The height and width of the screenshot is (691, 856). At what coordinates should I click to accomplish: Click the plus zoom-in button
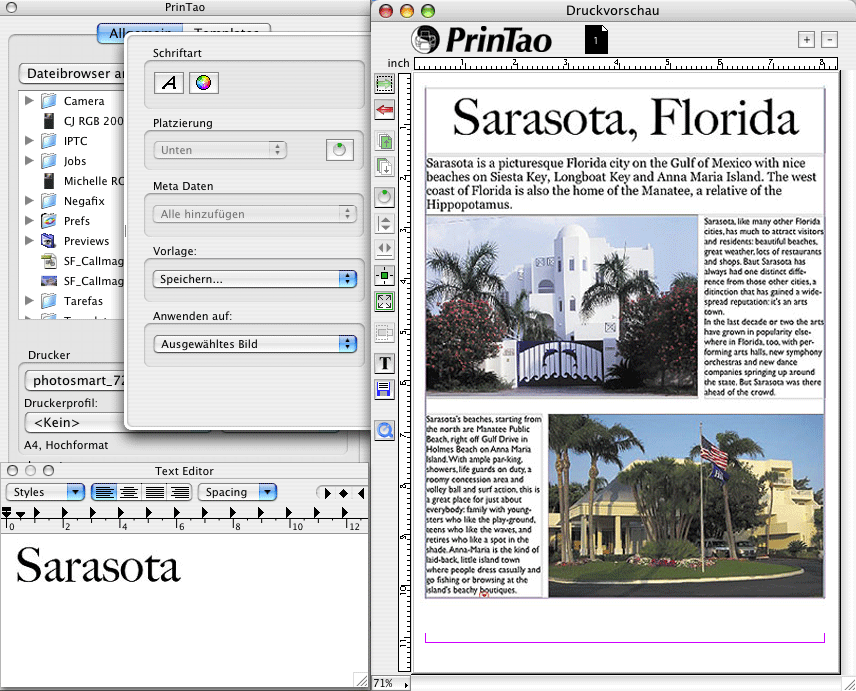tap(806, 39)
